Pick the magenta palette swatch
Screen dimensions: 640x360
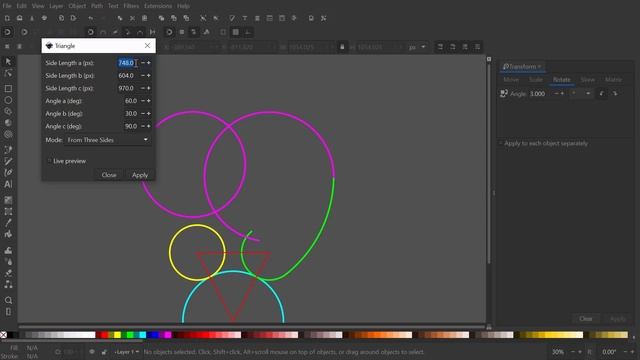pos(168,335)
